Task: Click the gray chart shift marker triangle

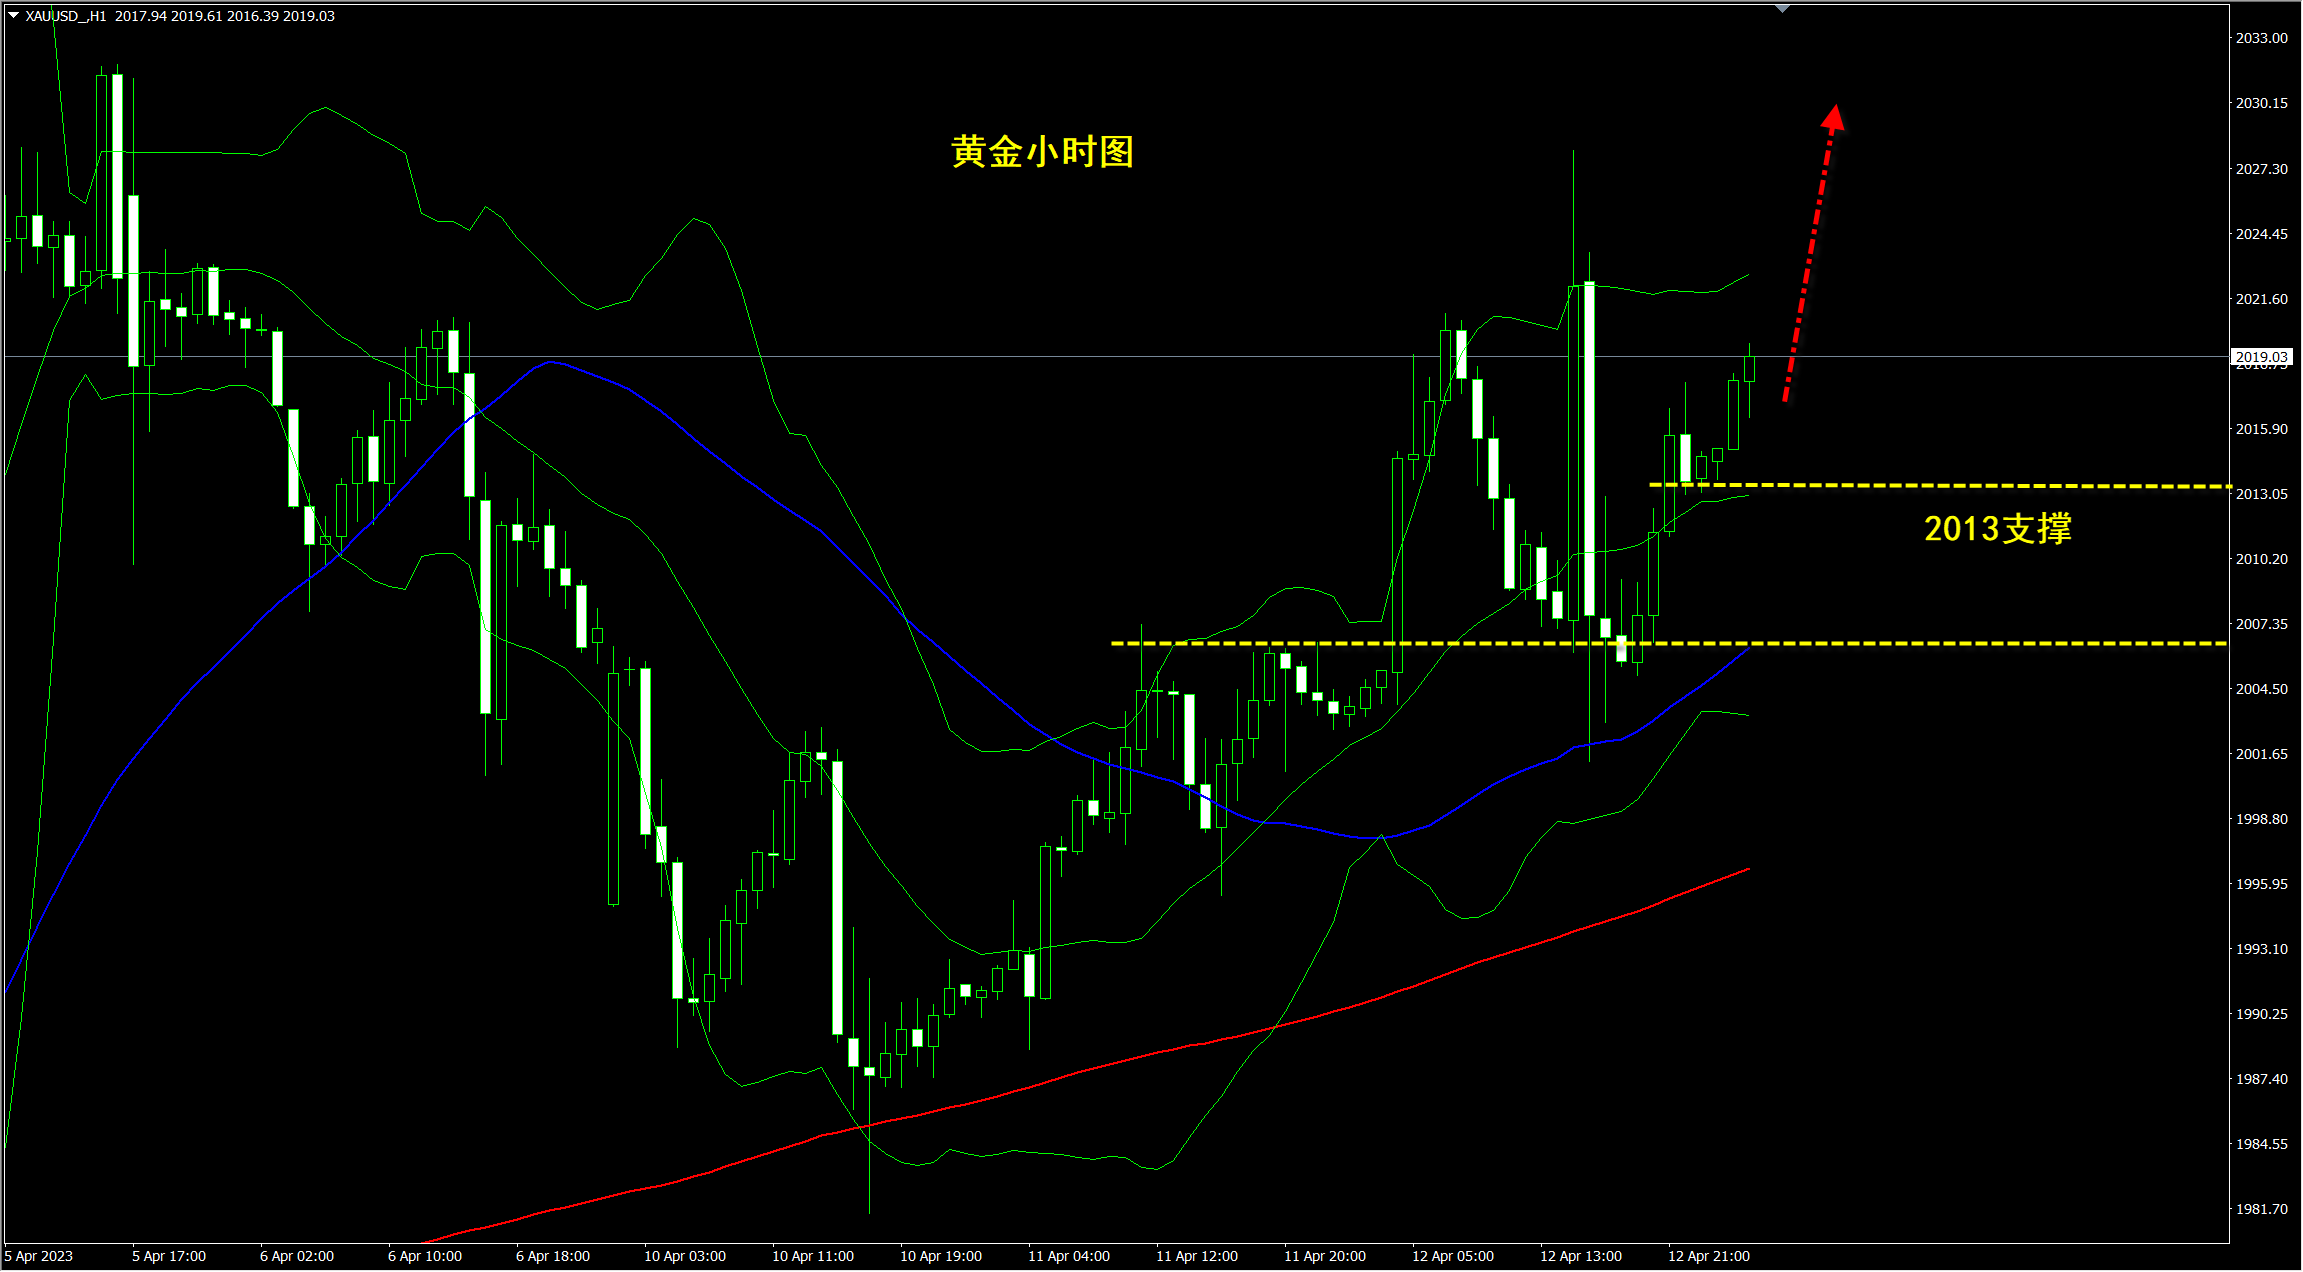Action: pyautogui.click(x=1782, y=9)
